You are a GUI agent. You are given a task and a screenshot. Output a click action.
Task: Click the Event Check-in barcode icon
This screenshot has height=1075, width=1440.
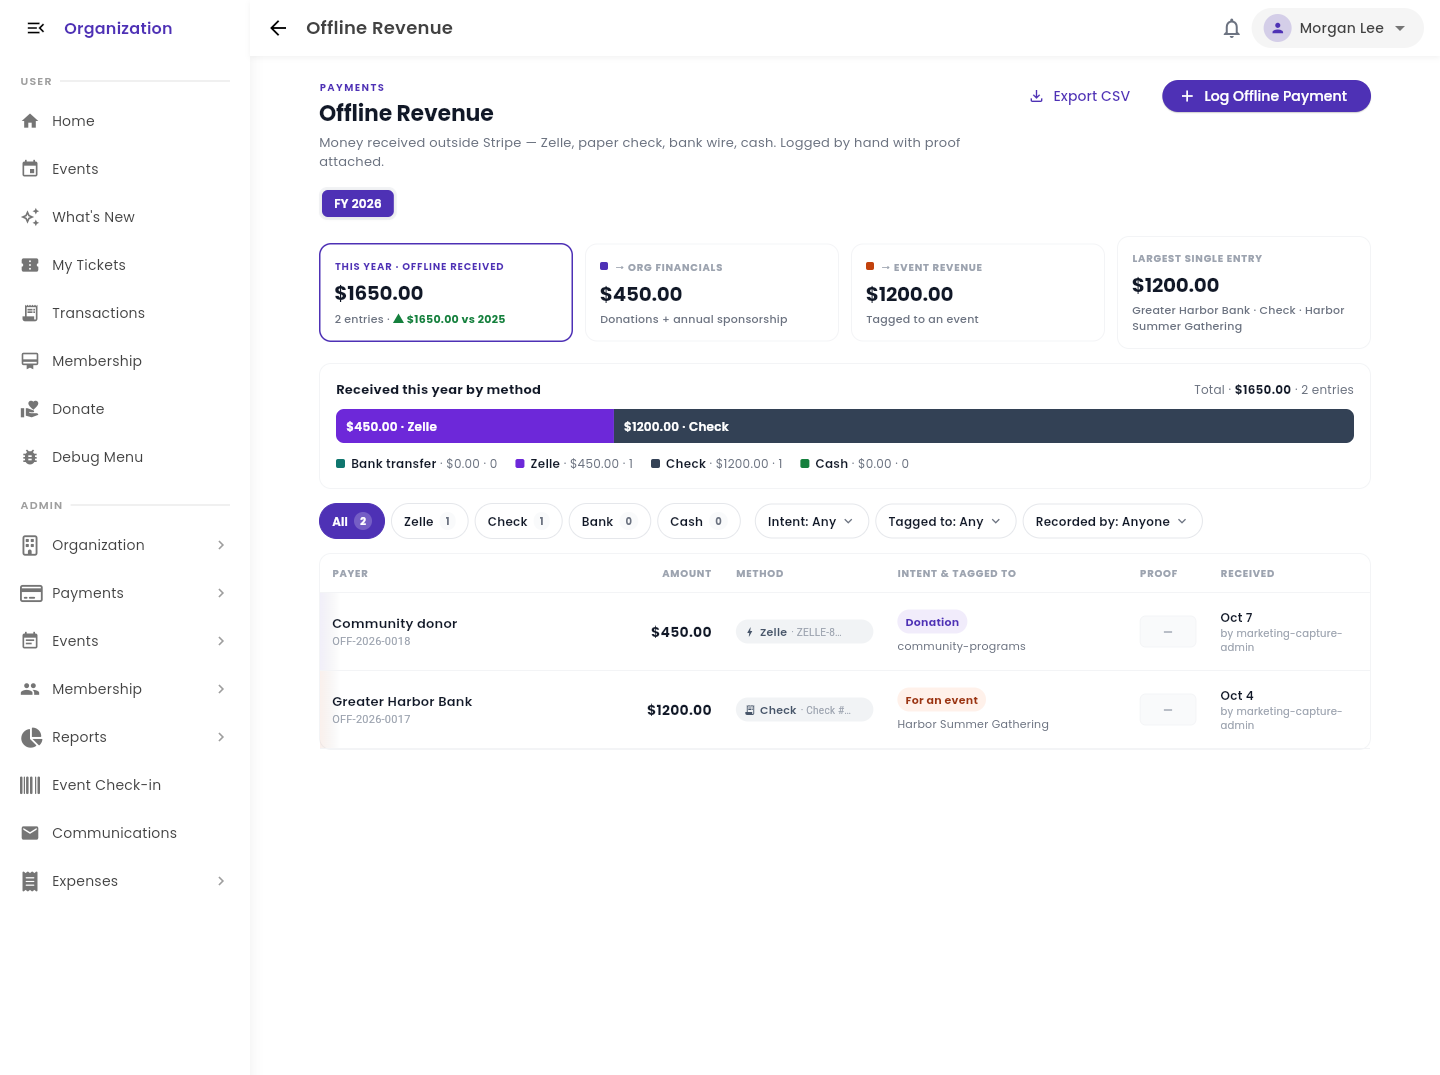pyautogui.click(x=30, y=785)
